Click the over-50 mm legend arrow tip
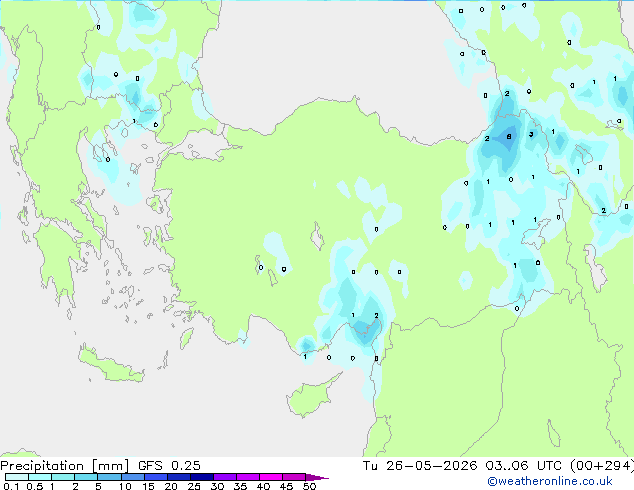This screenshot has width=634, height=490. pyautogui.click(x=317, y=477)
